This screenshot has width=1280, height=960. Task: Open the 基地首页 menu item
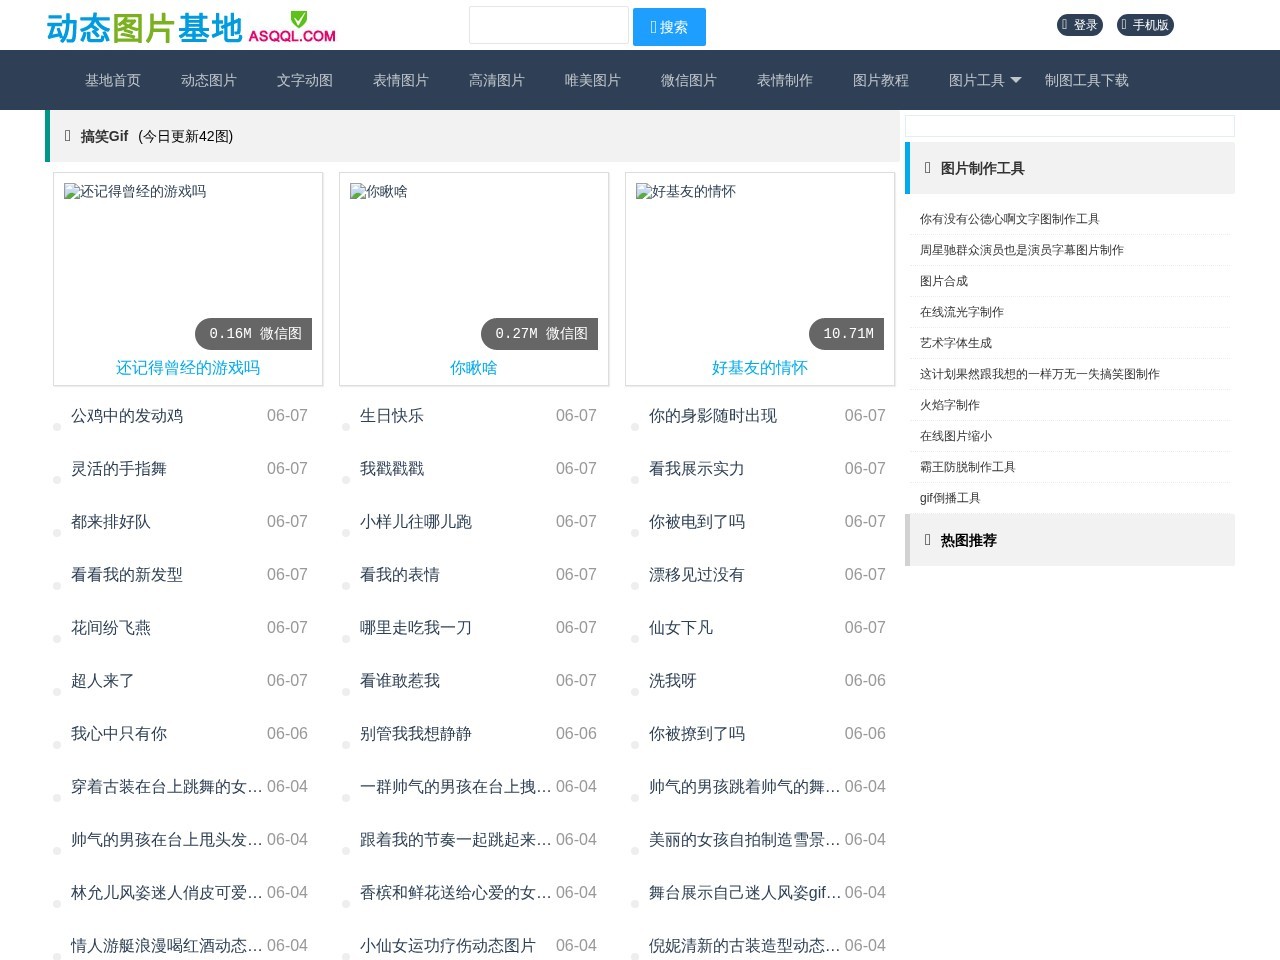(112, 80)
